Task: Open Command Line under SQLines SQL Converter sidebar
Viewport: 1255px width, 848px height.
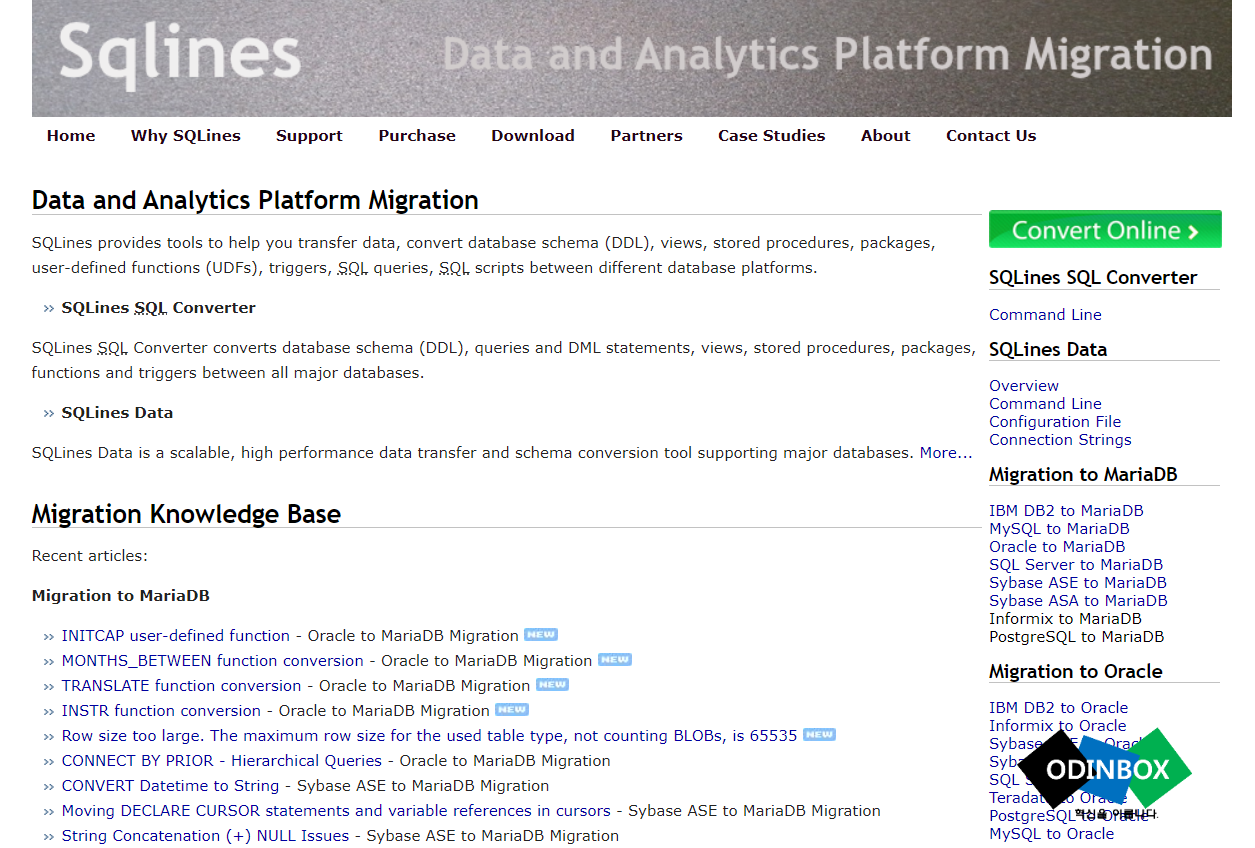Action: pos(1045,315)
